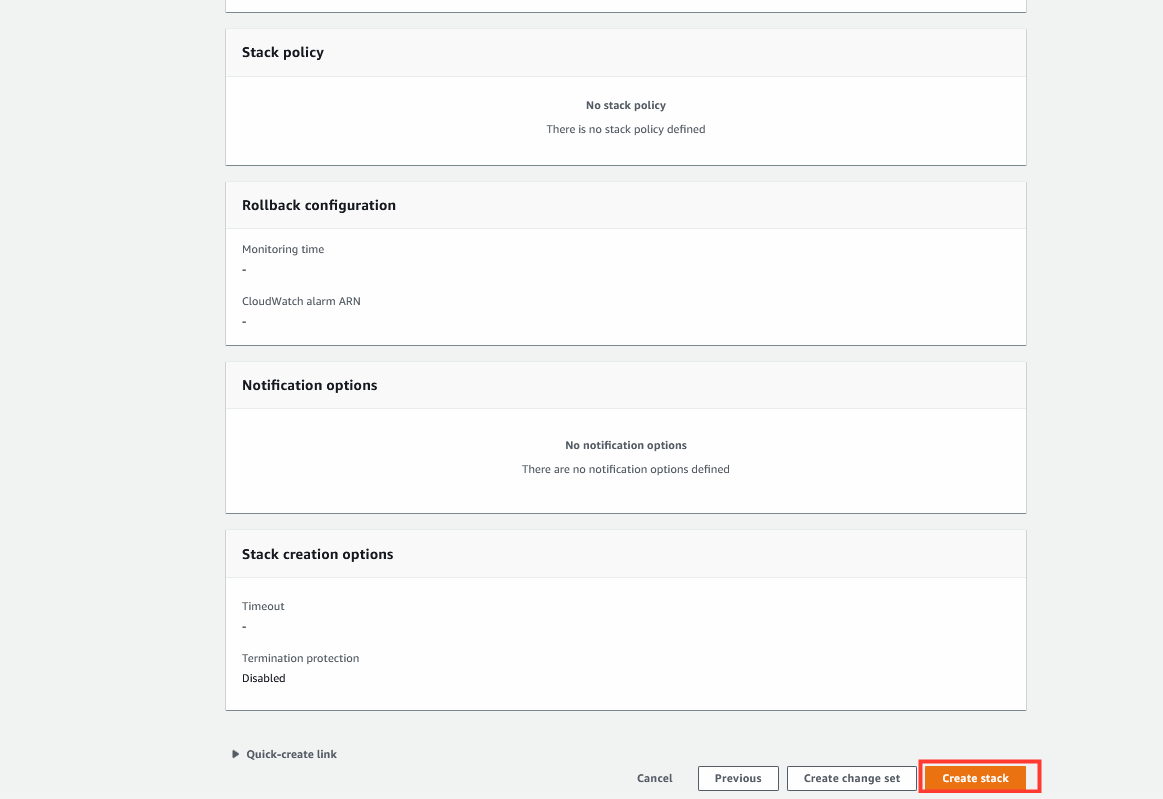Click the Create change set button
Screen dimensions: 1163x799
pos(851,778)
